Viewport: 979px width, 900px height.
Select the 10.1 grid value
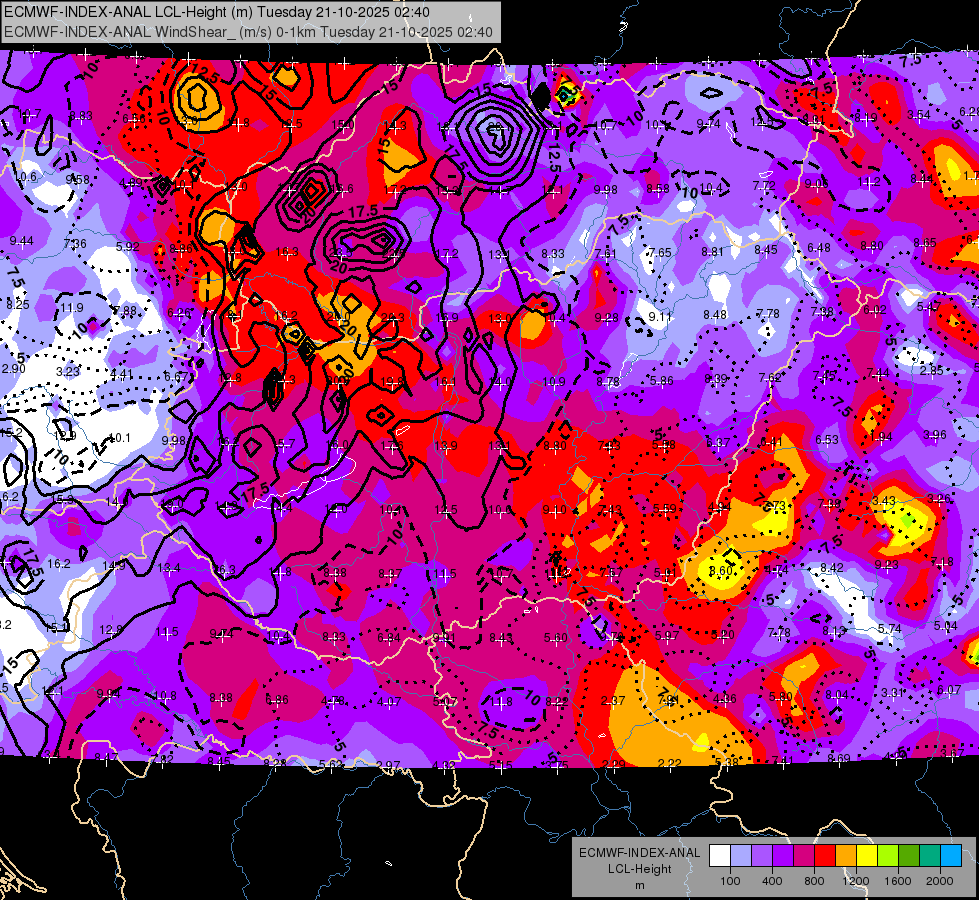pyautogui.click(x=119, y=438)
